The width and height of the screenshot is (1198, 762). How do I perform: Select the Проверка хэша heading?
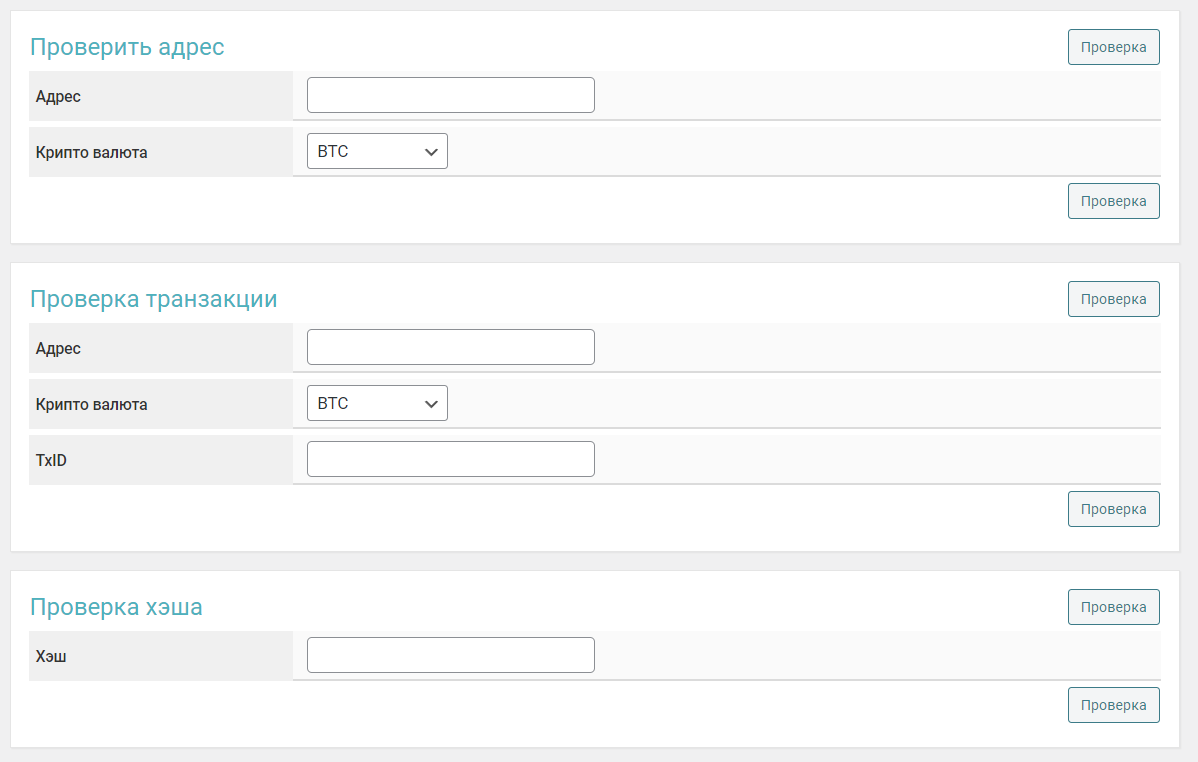click(116, 607)
